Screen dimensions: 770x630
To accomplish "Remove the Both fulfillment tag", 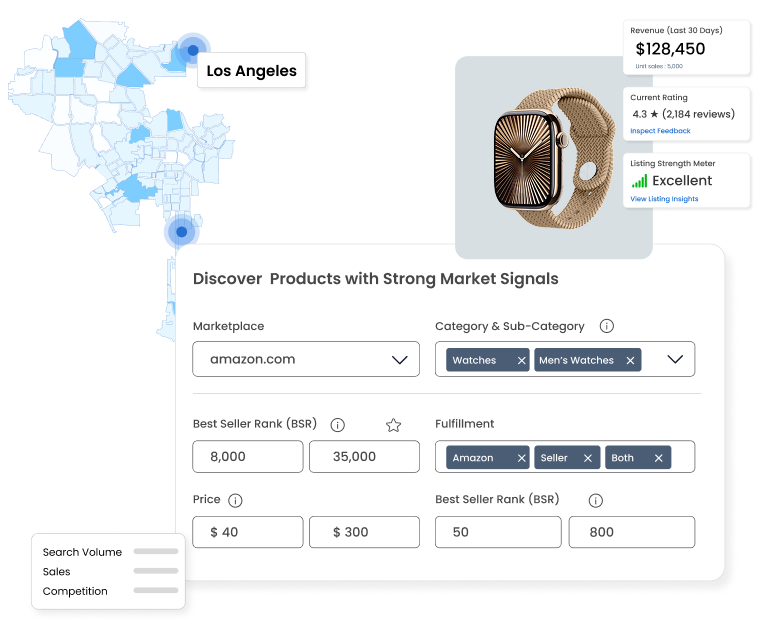I will (x=658, y=458).
